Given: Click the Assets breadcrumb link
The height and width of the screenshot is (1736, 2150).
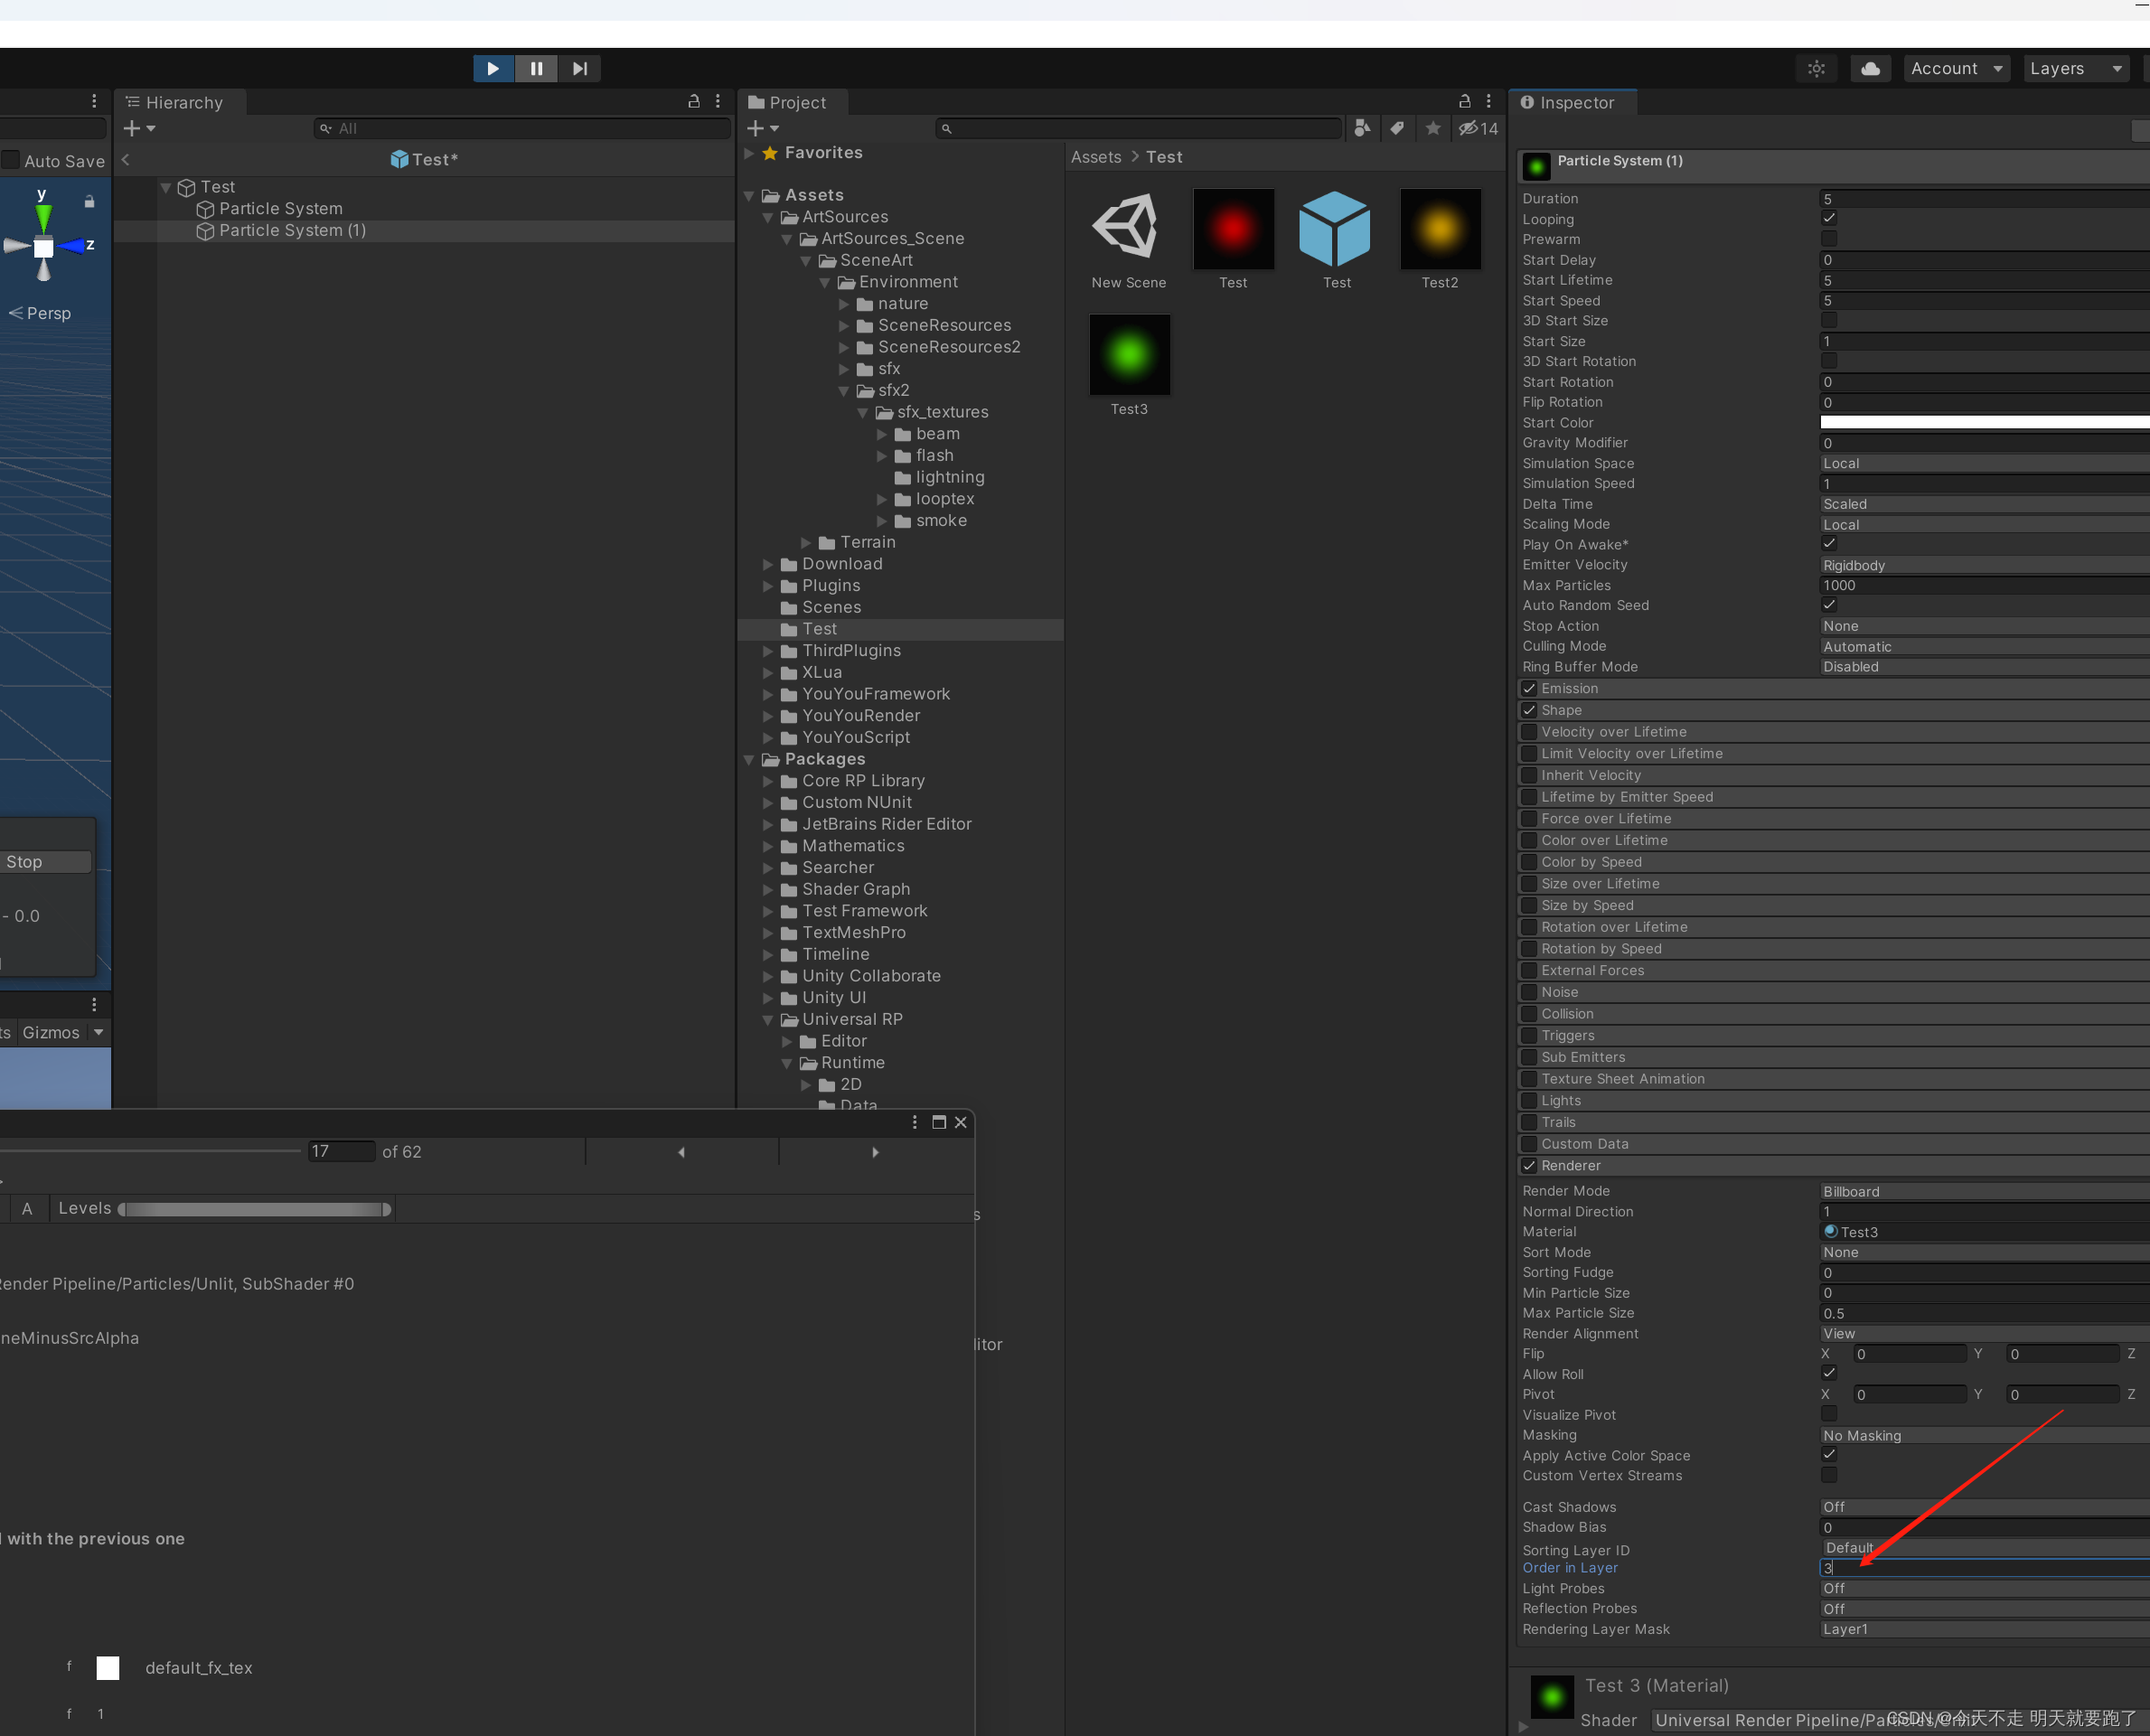Looking at the screenshot, I should 1096,157.
